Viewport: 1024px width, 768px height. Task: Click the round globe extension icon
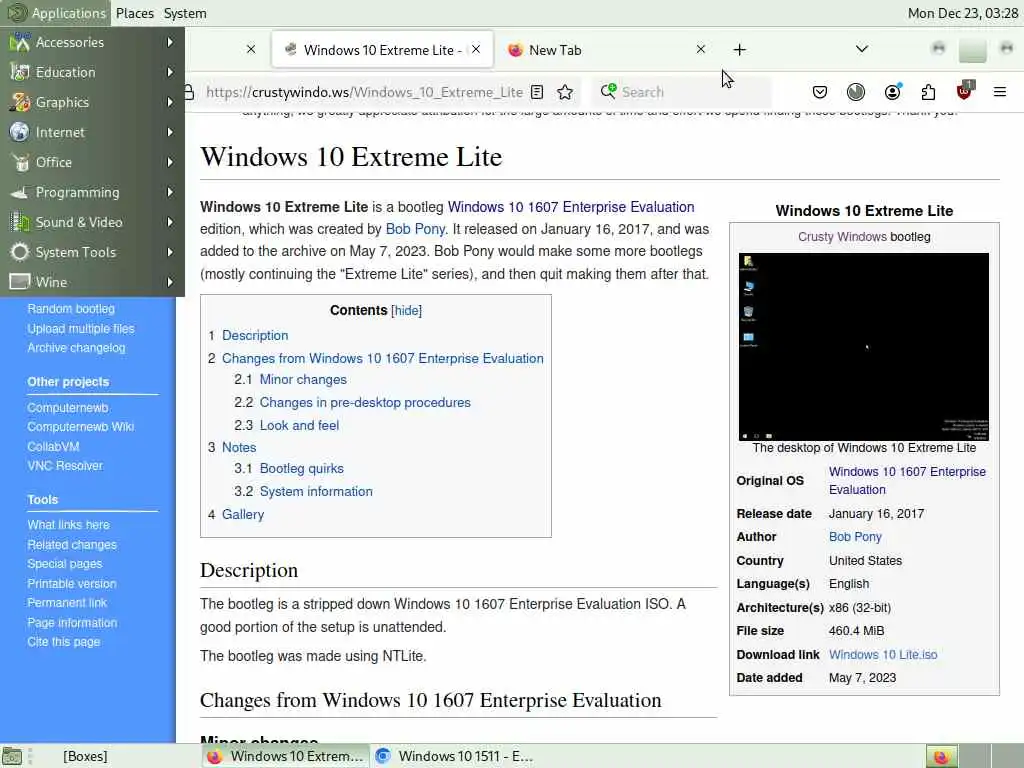click(x=856, y=92)
